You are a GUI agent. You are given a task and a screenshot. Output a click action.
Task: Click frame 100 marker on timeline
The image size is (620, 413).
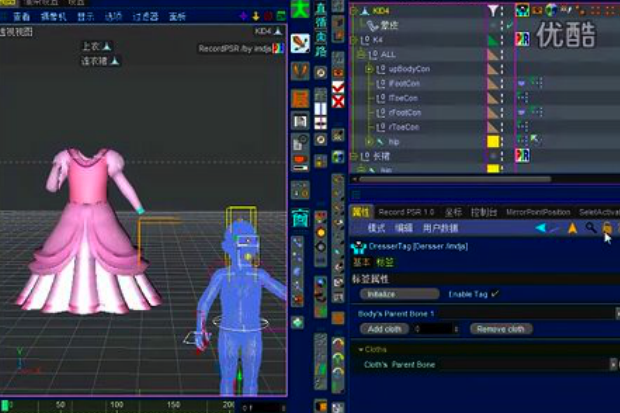(x=117, y=404)
